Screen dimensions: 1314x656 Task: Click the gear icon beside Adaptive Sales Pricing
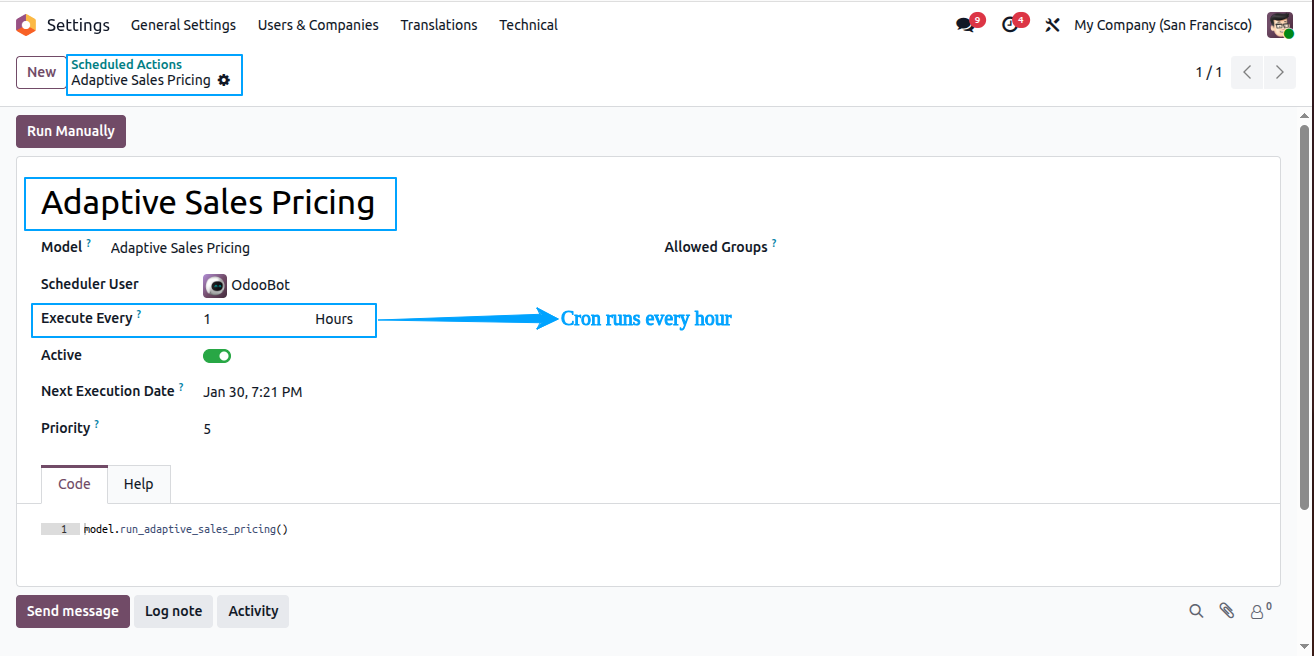(x=224, y=80)
